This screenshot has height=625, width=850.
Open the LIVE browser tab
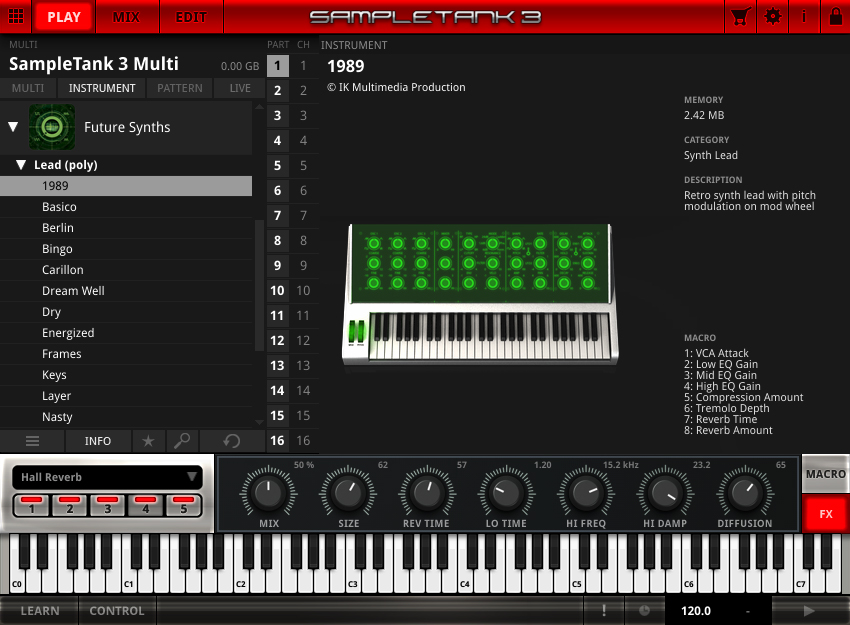240,88
